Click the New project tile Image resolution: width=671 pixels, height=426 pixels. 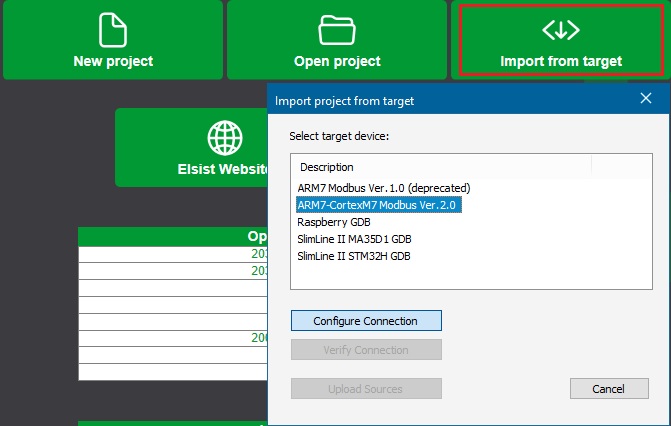113,39
